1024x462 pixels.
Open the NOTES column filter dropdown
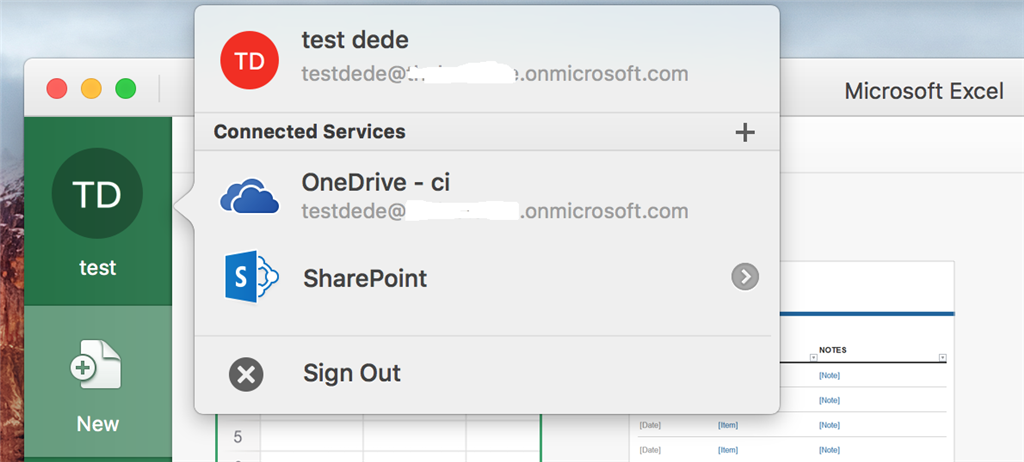942,357
